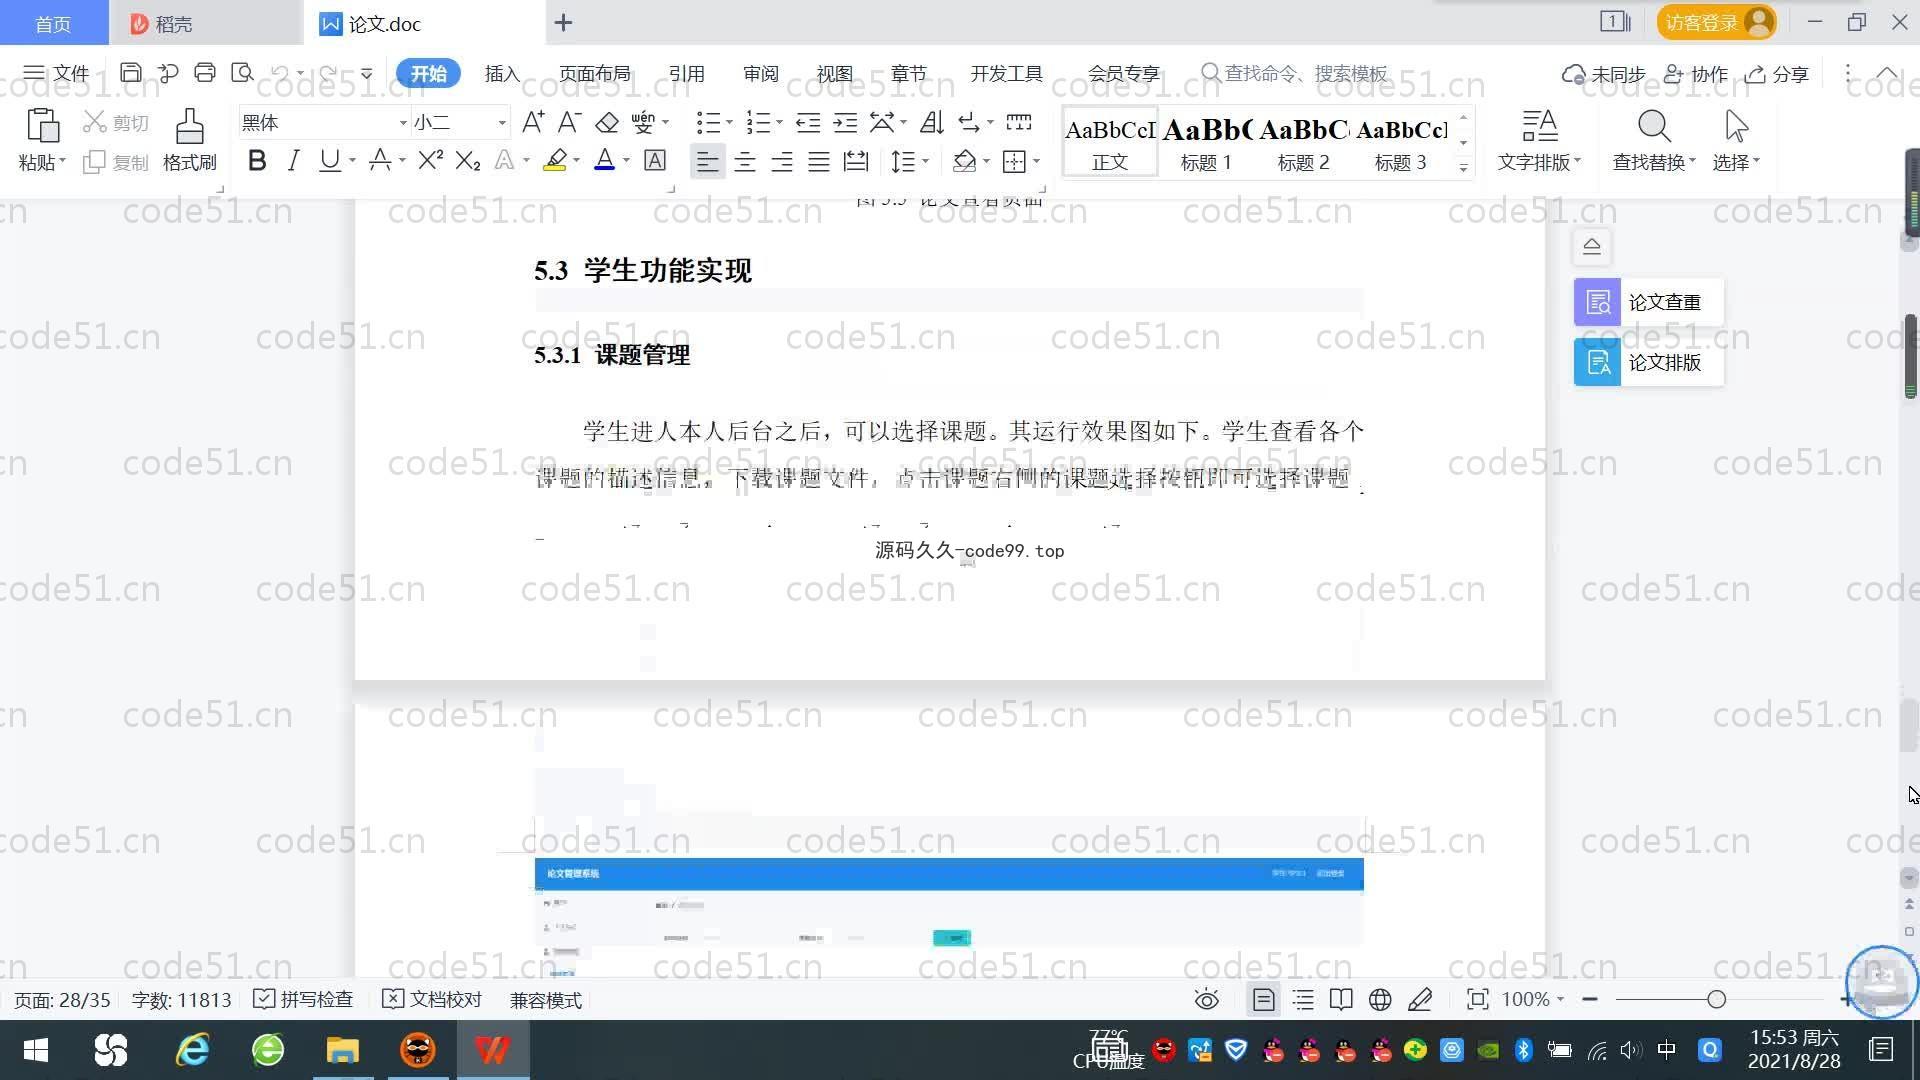Open Internet Explorer from taskbar
The height and width of the screenshot is (1080, 1920).
192,1050
